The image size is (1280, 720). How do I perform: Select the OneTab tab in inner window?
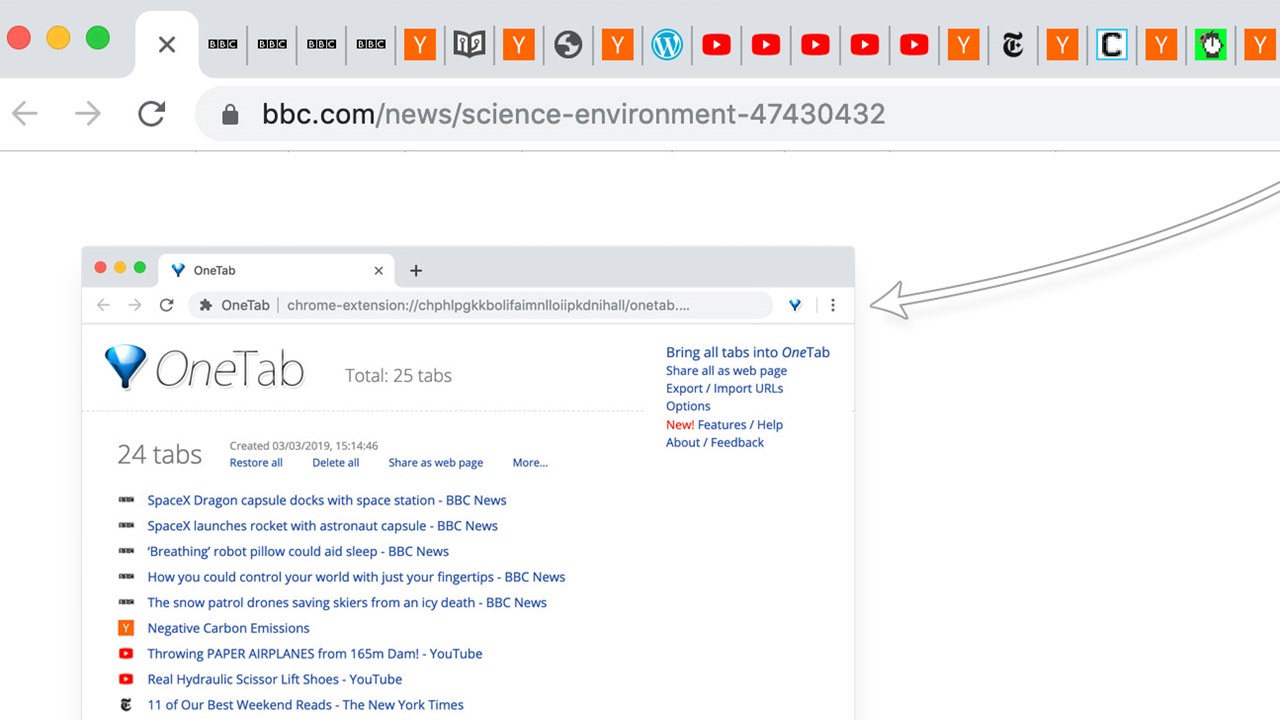click(x=260, y=270)
